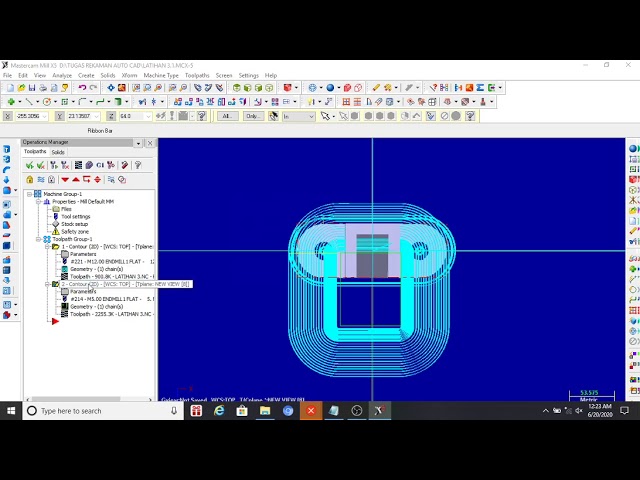This screenshot has width=640, height=480.
Task: Click the Print icon in top toolbar
Action: pyautogui.click(x=43, y=88)
